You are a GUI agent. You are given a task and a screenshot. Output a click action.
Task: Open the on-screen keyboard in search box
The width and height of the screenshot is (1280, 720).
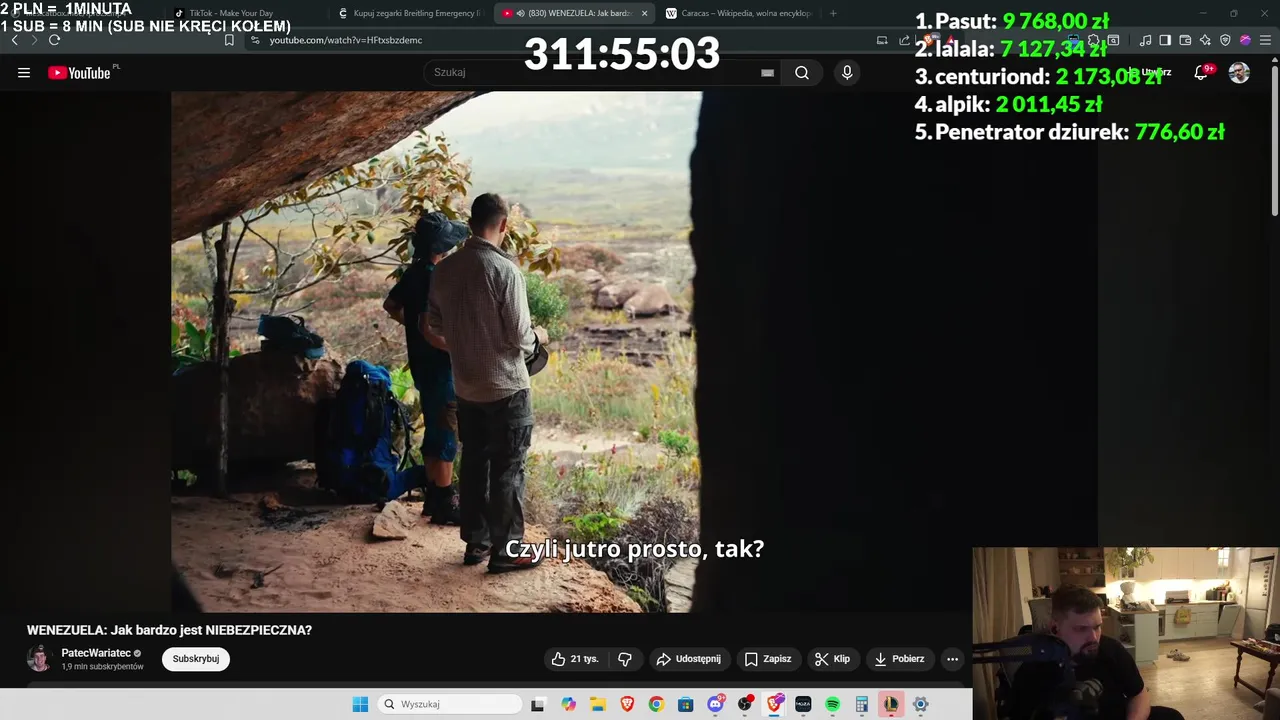pyautogui.click(x=767, y=73)
